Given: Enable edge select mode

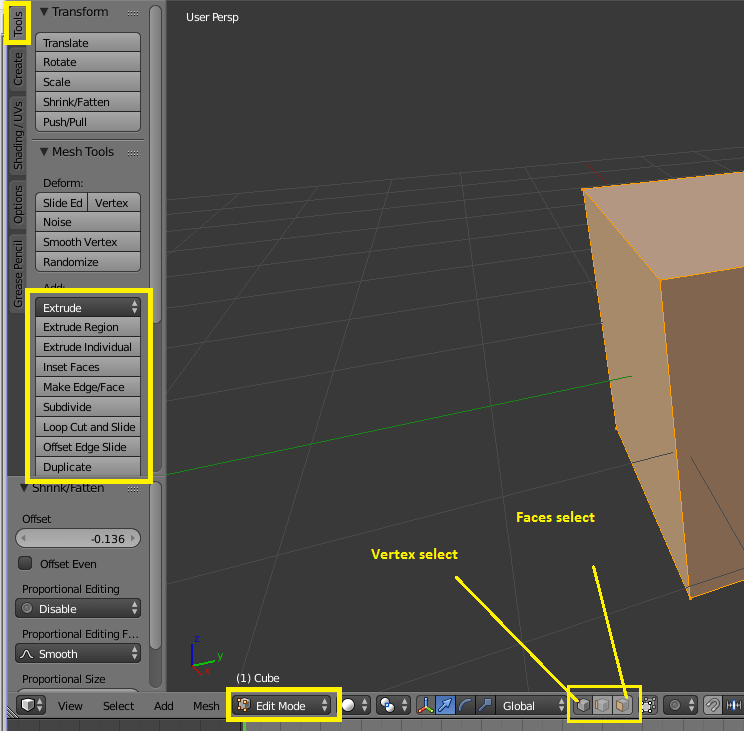Looking at the screenshot, I should pyautogui.click(x=603, y=705).
